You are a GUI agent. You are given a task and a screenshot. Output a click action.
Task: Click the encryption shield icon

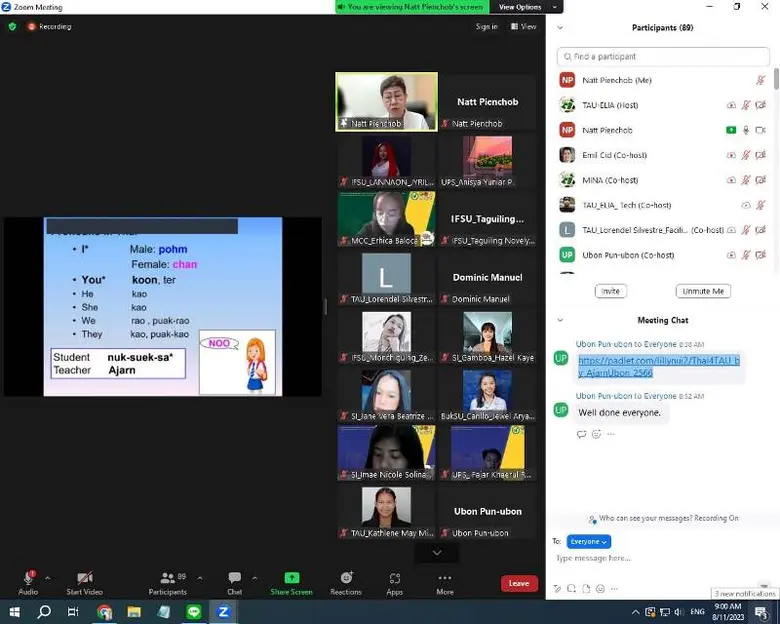click(13, 27)
